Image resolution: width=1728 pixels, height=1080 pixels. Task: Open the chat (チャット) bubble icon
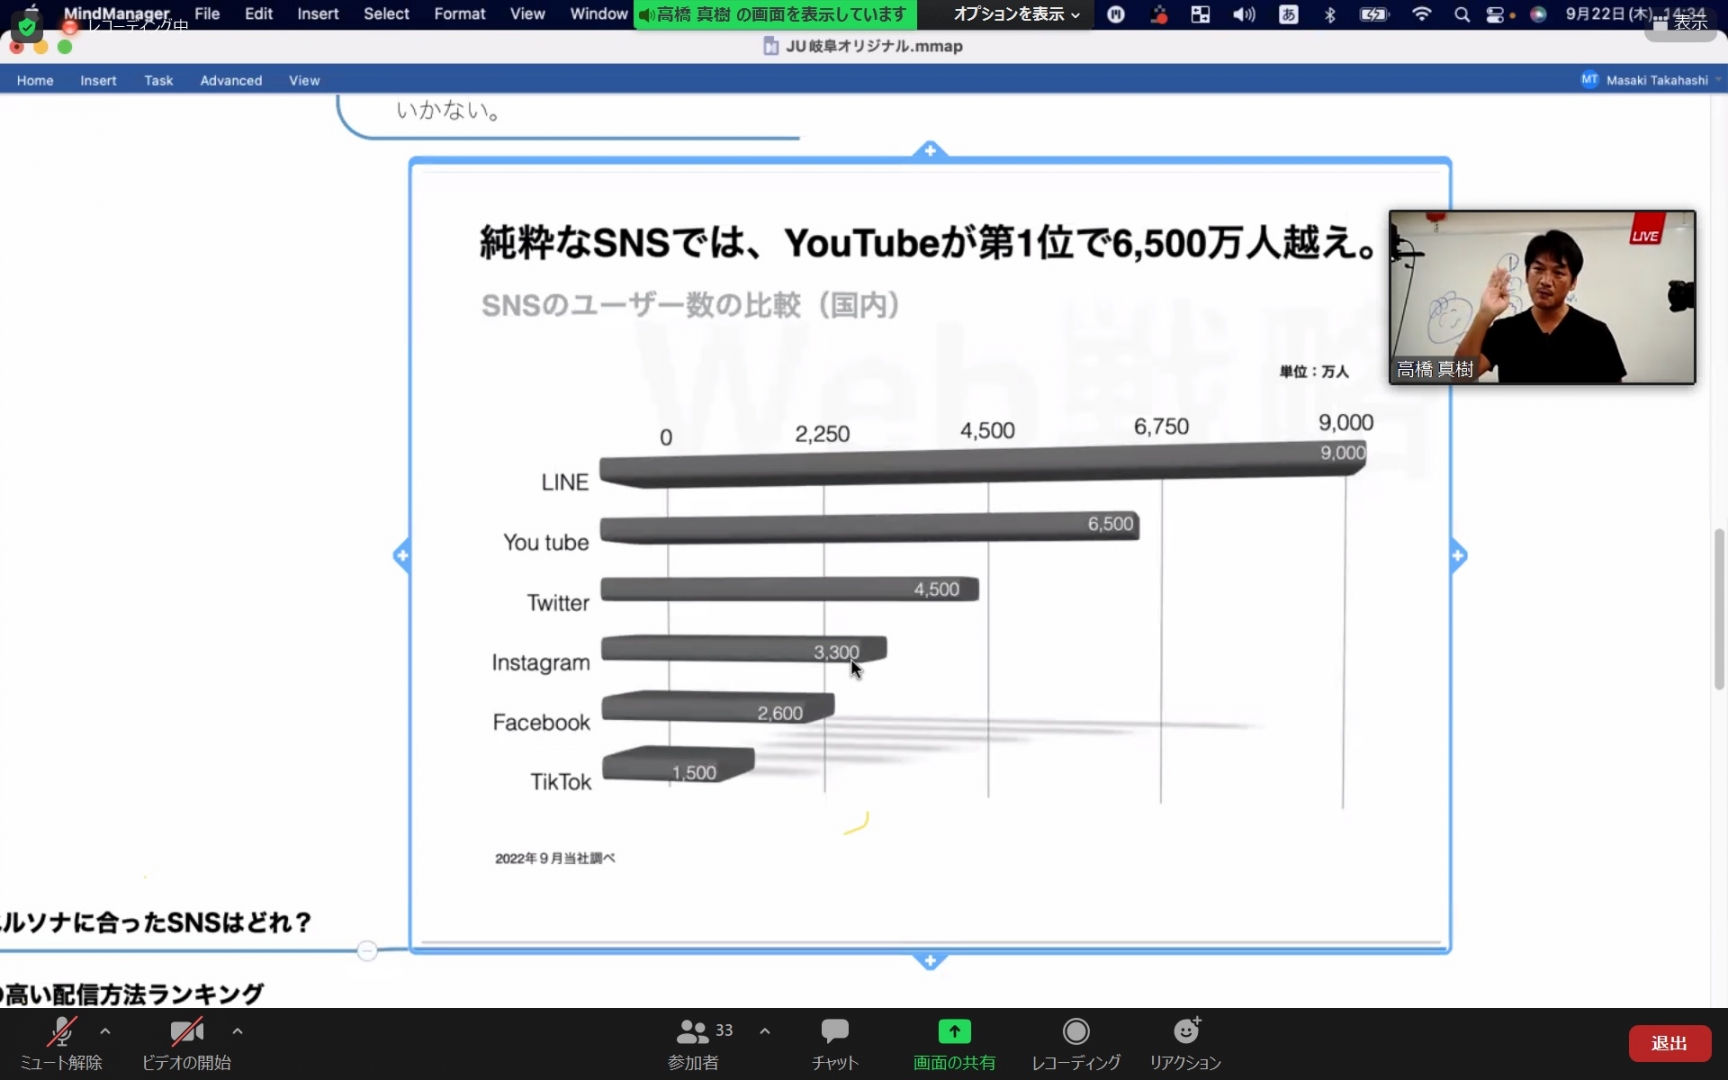[835, 1031]
